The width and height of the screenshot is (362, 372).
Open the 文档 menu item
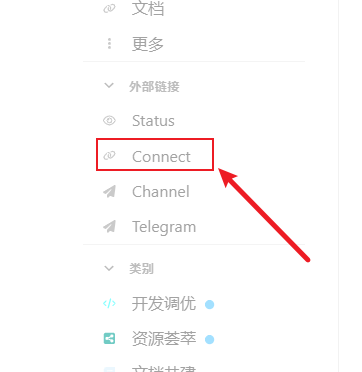tap(148, 9)
